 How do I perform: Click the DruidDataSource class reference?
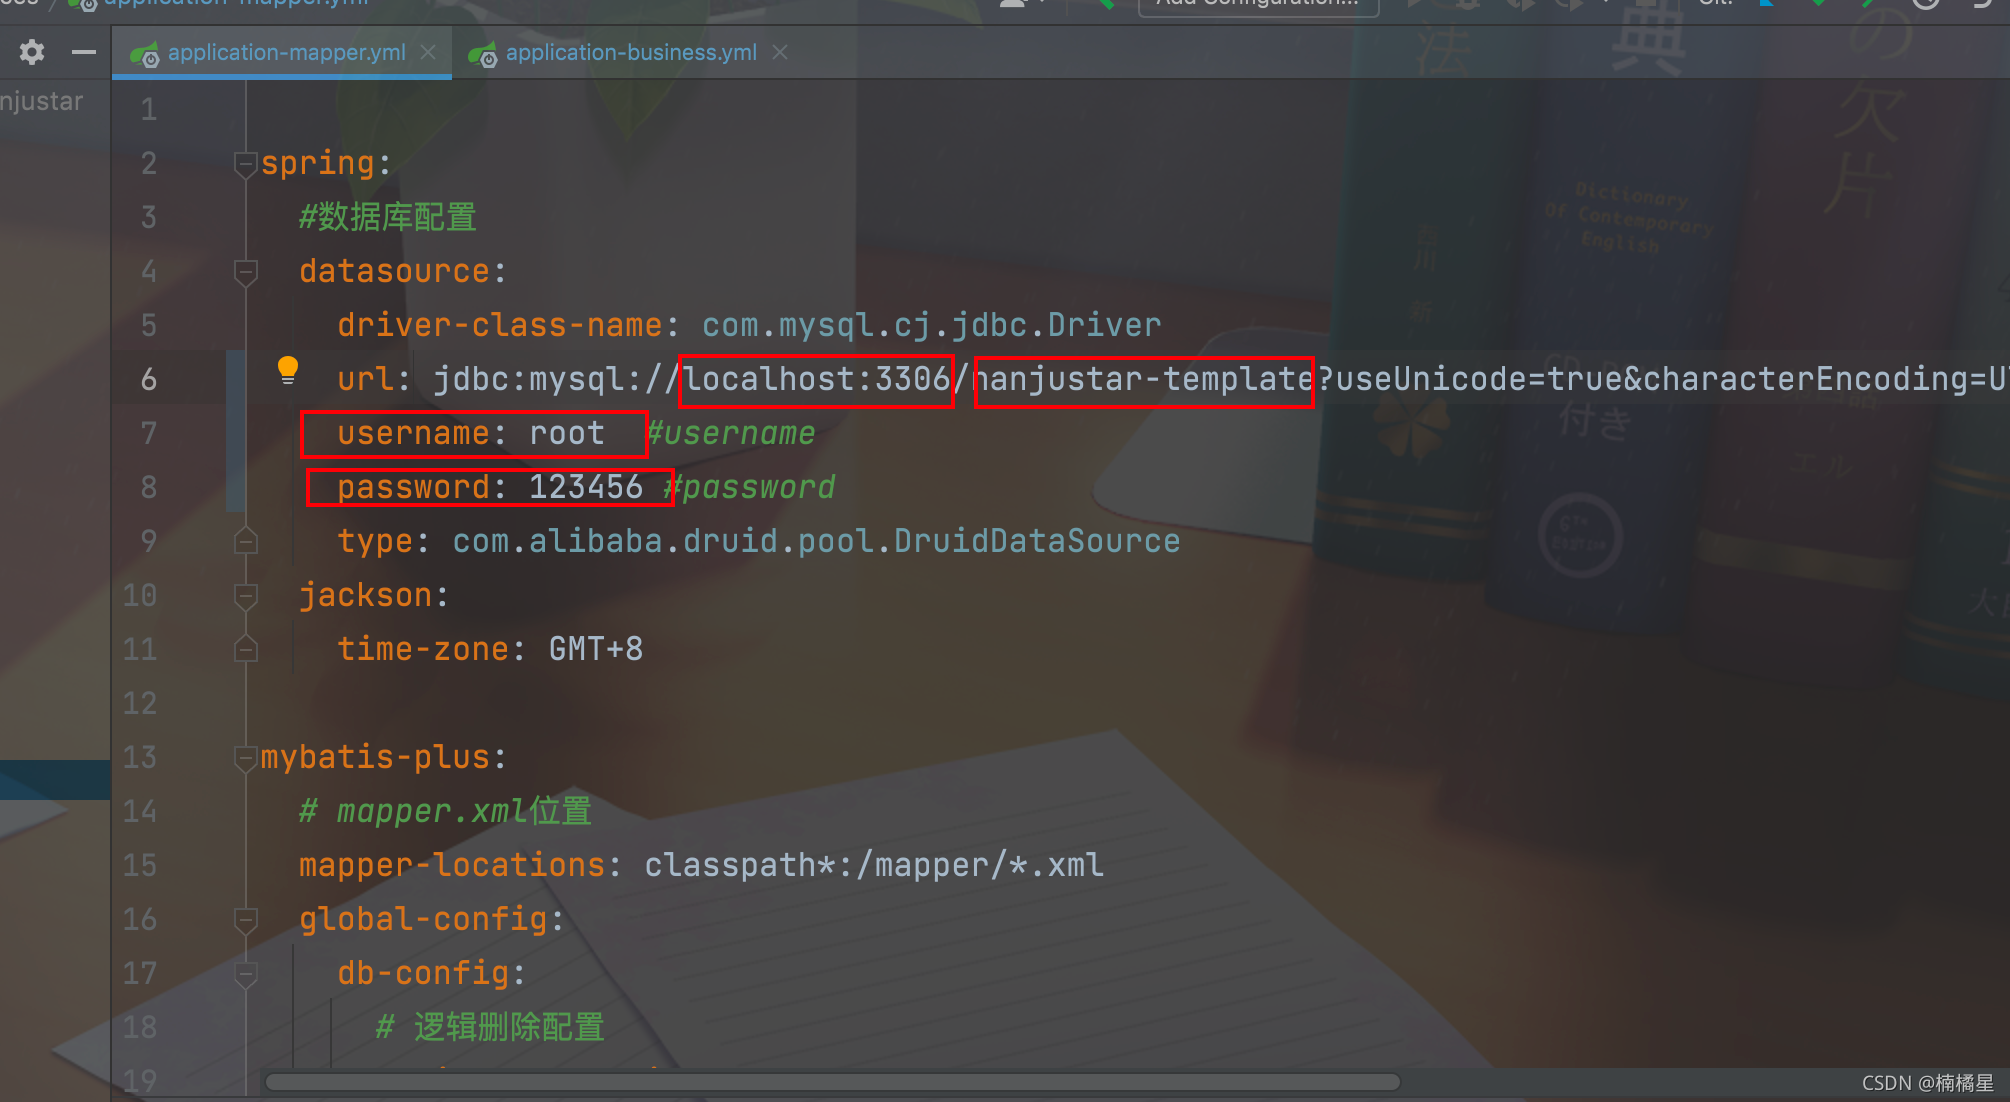[x=1036, y=542]
